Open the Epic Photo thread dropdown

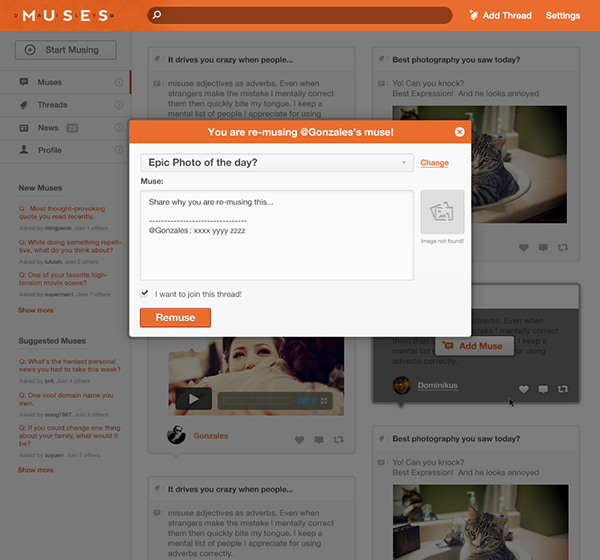coord(277,163)
